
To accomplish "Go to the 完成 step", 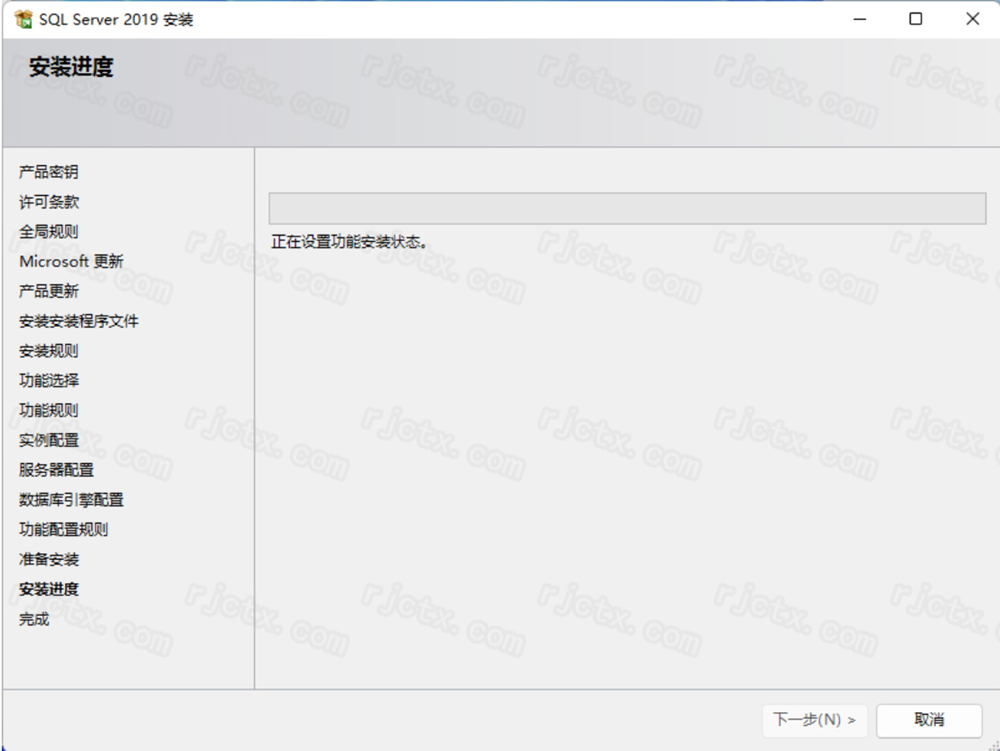I will tap(34, 619).
